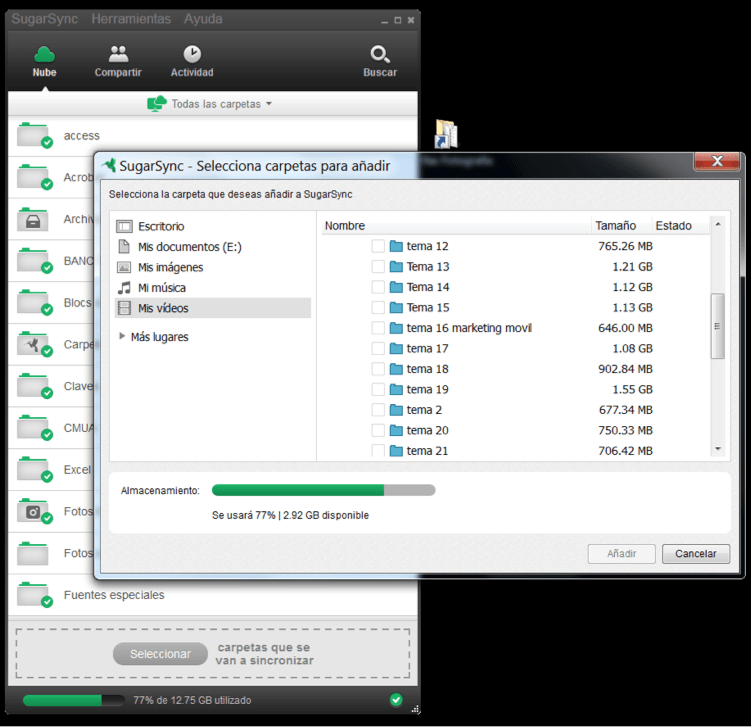Click the CMUA folder icon
Image resolution: width=751 pixels, height=727 pixels.
[34, 428]
